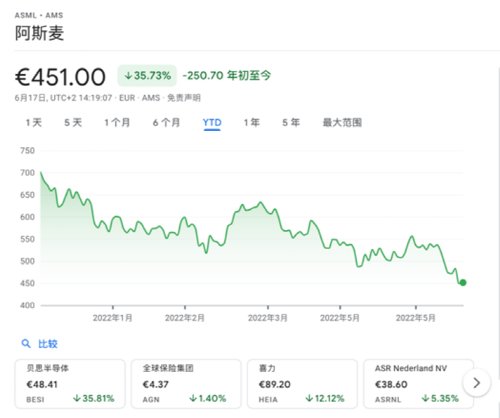Select the YTD range tab
500x418 pixels.
click(212, 123)
